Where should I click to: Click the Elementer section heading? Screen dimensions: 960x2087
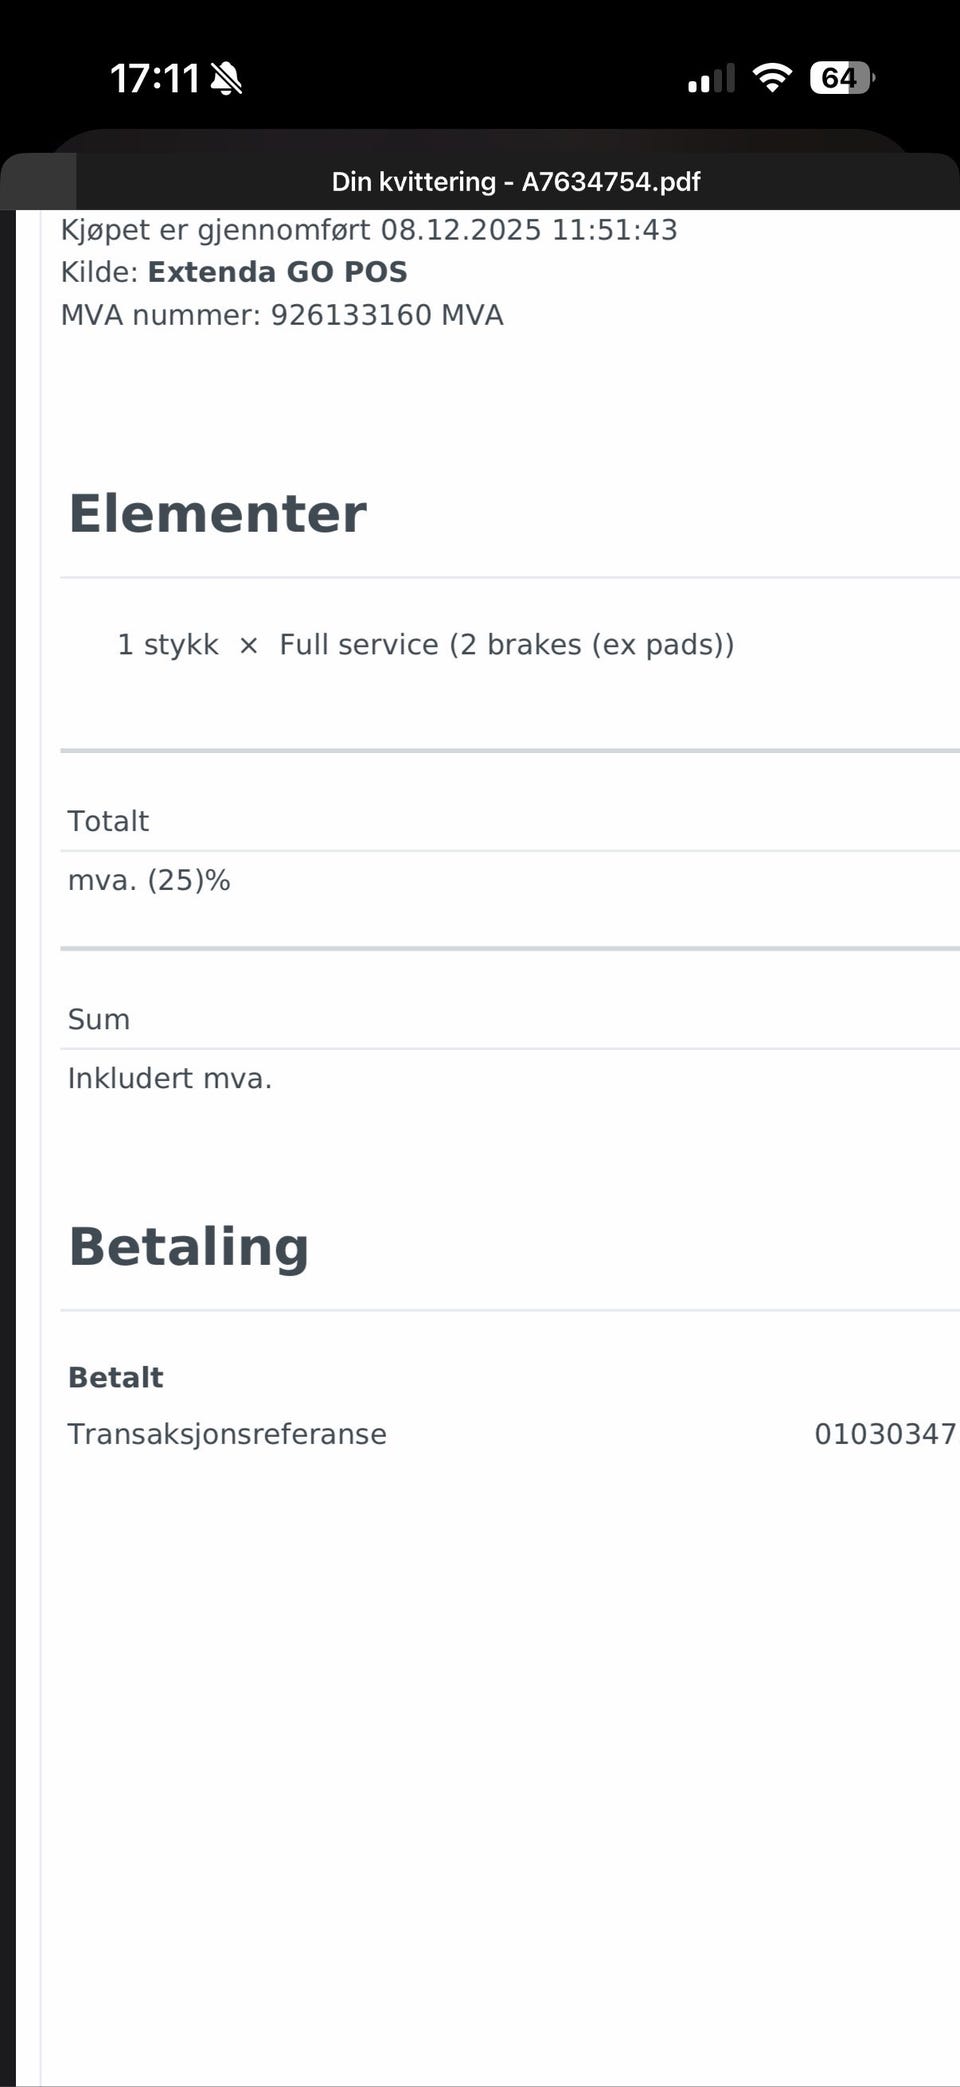pos(217,514)
